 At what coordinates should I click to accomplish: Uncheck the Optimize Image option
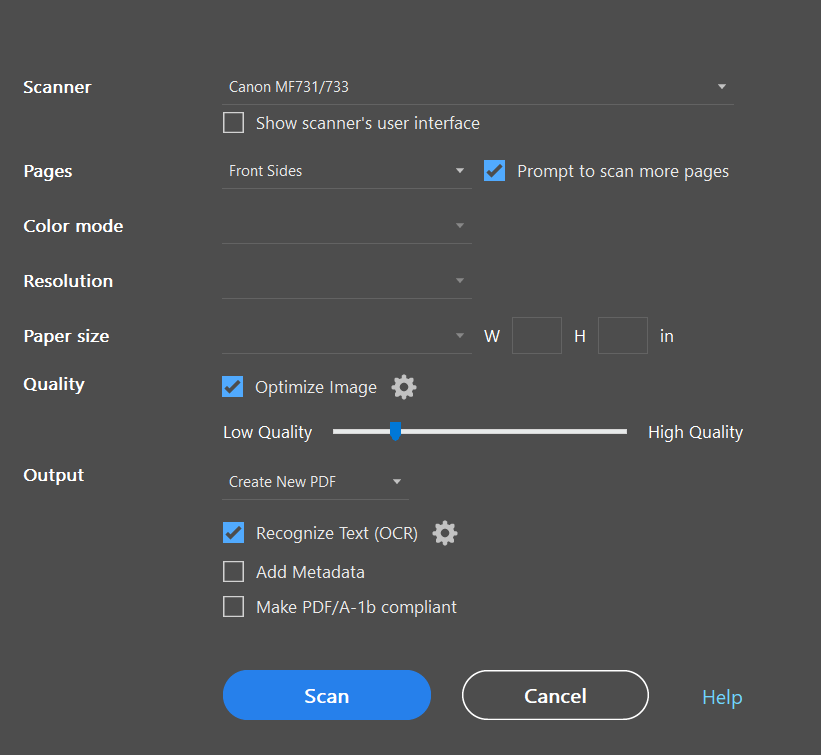tap(232, 386)
